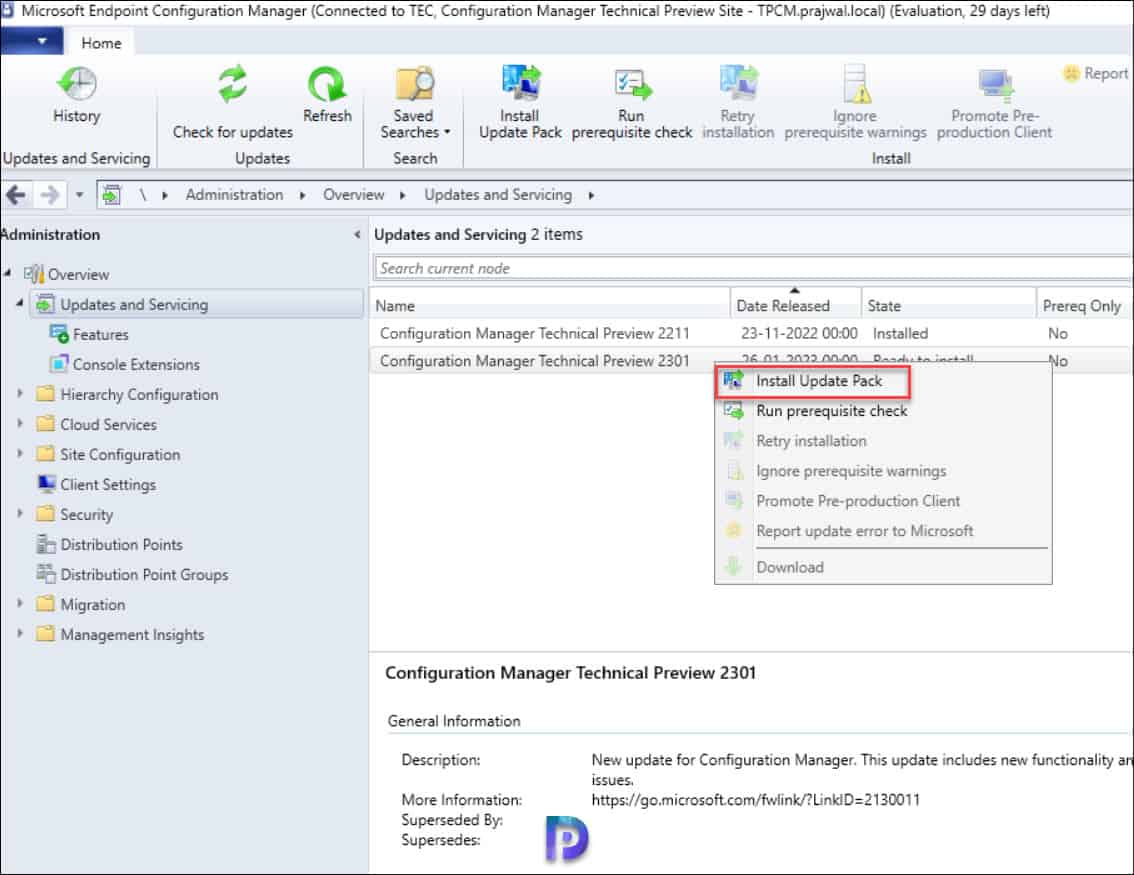The height and width of the screenshot is (875, 1134).
Task: Click the Report button in ribbon
Action: (1095, 73)
